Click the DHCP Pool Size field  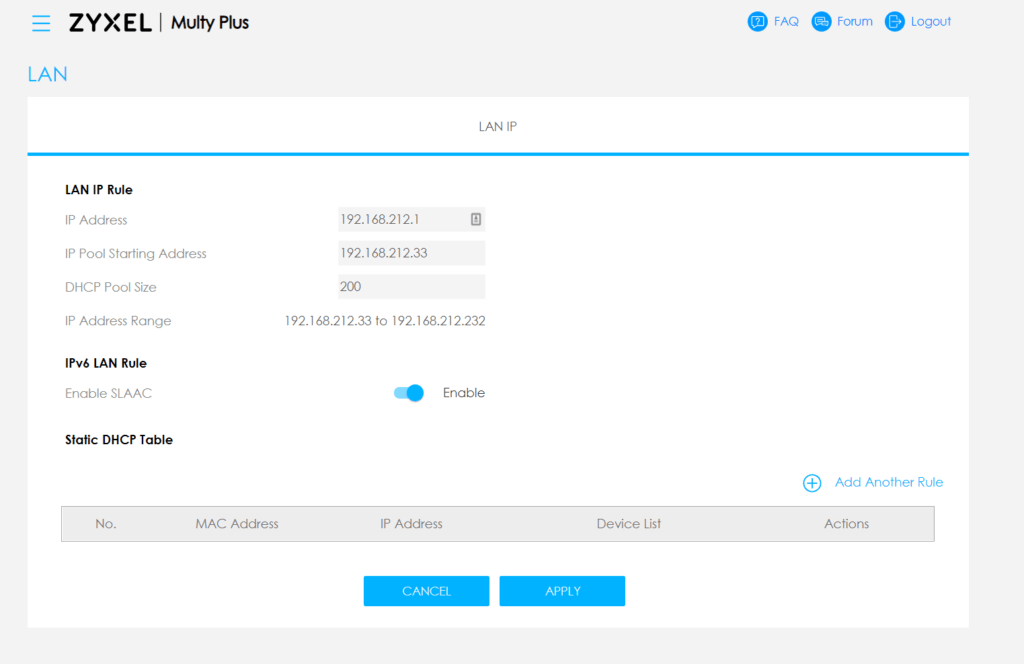tap(411, 287)
